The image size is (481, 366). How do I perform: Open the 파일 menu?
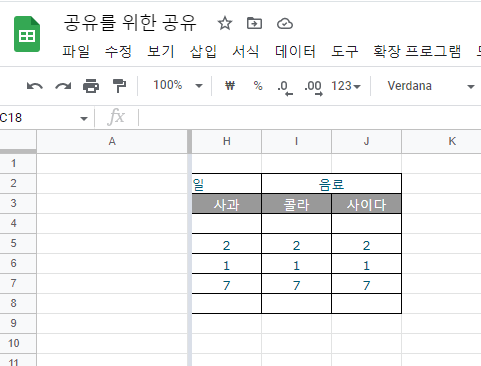coord(76,51)
